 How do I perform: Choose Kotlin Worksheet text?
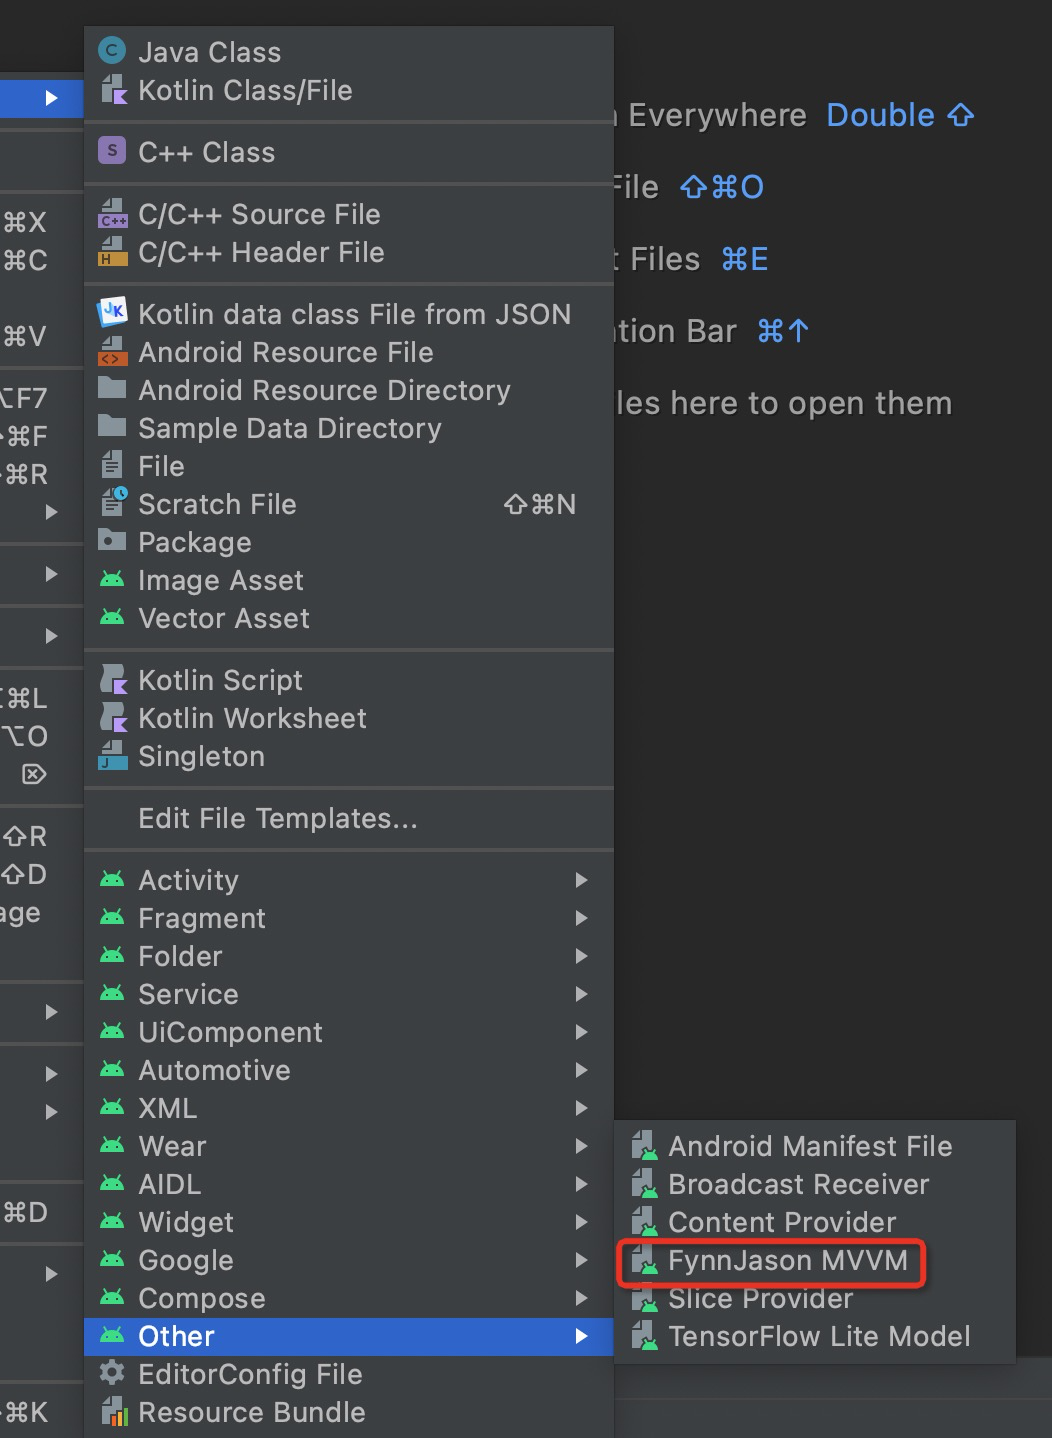253,718
